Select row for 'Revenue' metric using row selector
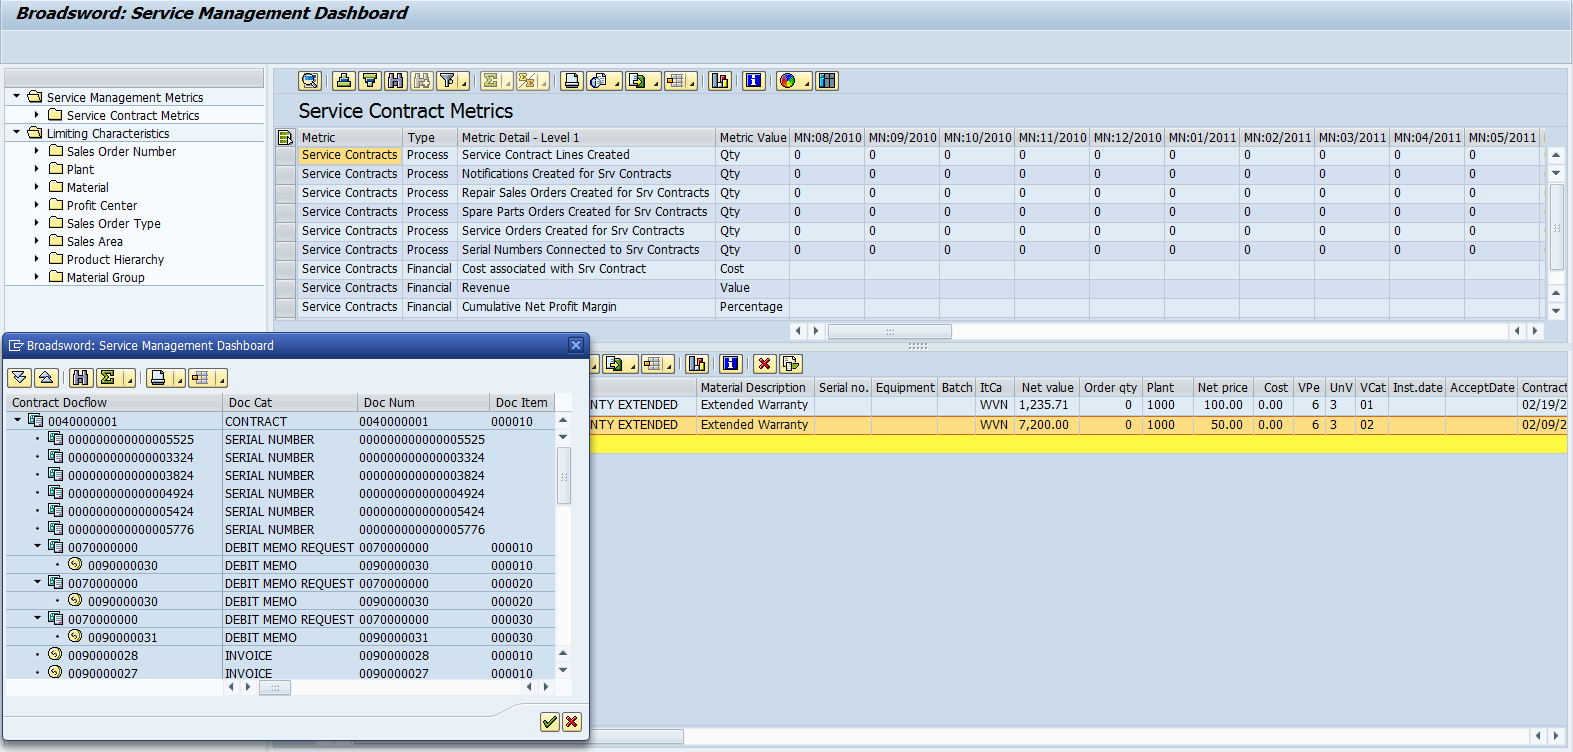This screenshot has width=1573, height=752. (x=285, y=288)
